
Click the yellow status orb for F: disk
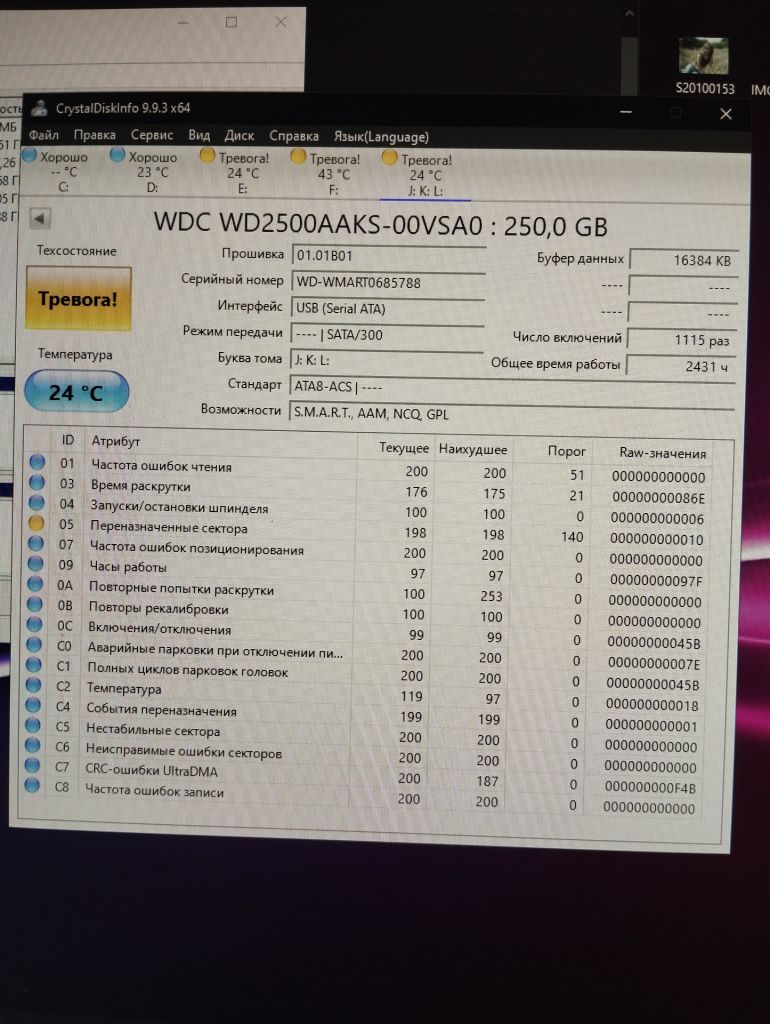(x=298, y=156)
